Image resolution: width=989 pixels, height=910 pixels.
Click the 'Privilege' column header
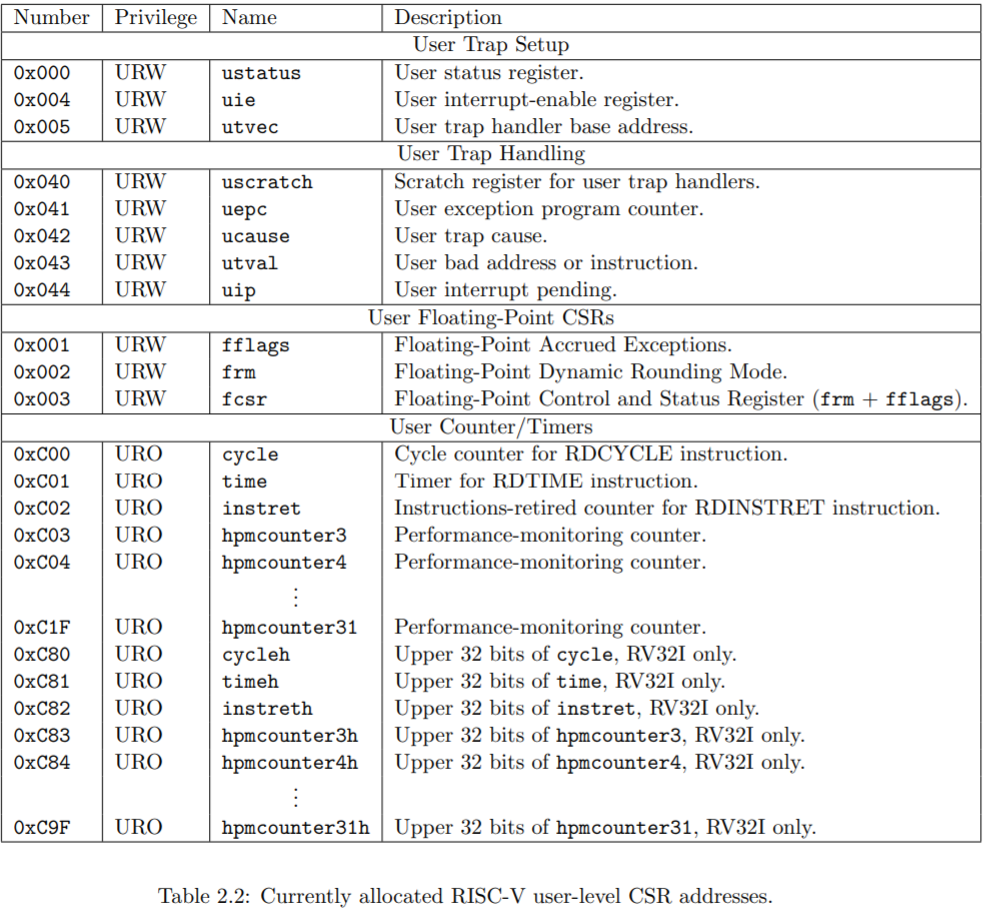(156, 18)
